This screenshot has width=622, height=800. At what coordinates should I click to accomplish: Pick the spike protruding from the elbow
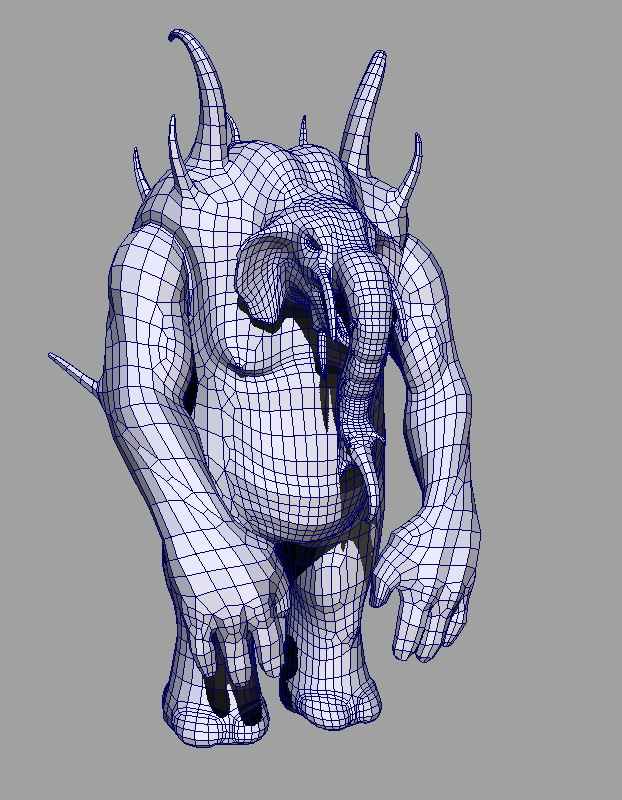[73, 372]
